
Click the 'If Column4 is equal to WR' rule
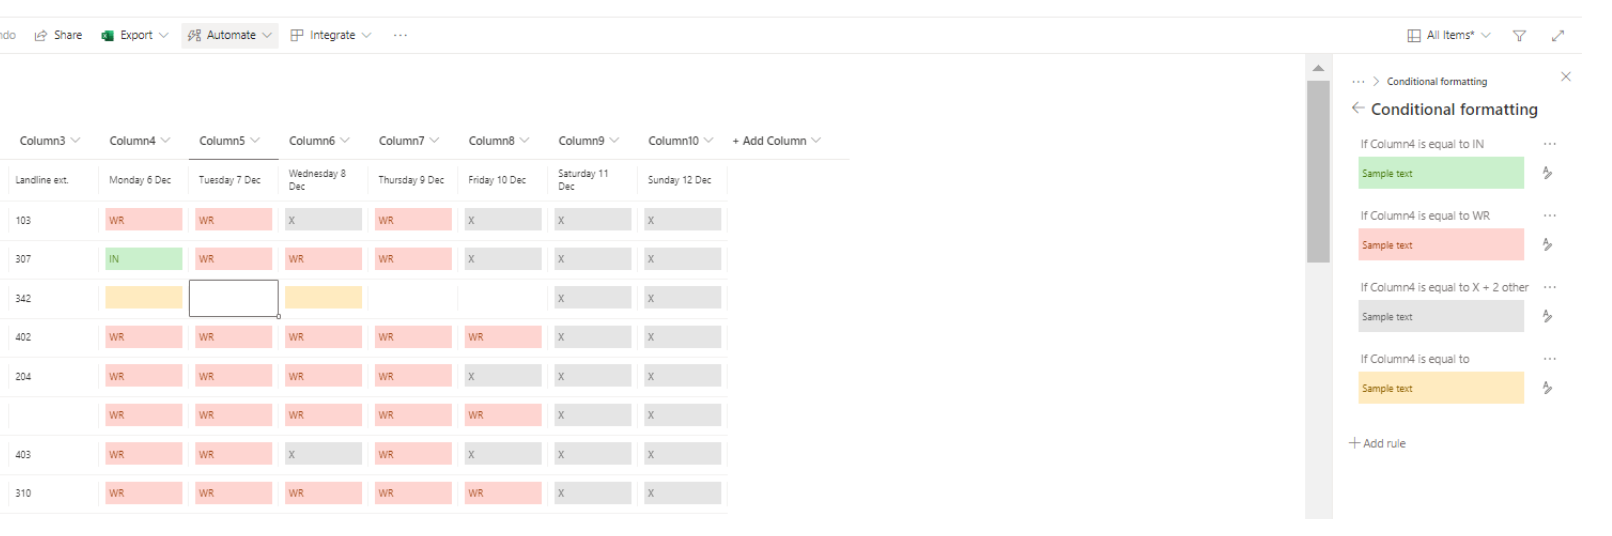1425,215
